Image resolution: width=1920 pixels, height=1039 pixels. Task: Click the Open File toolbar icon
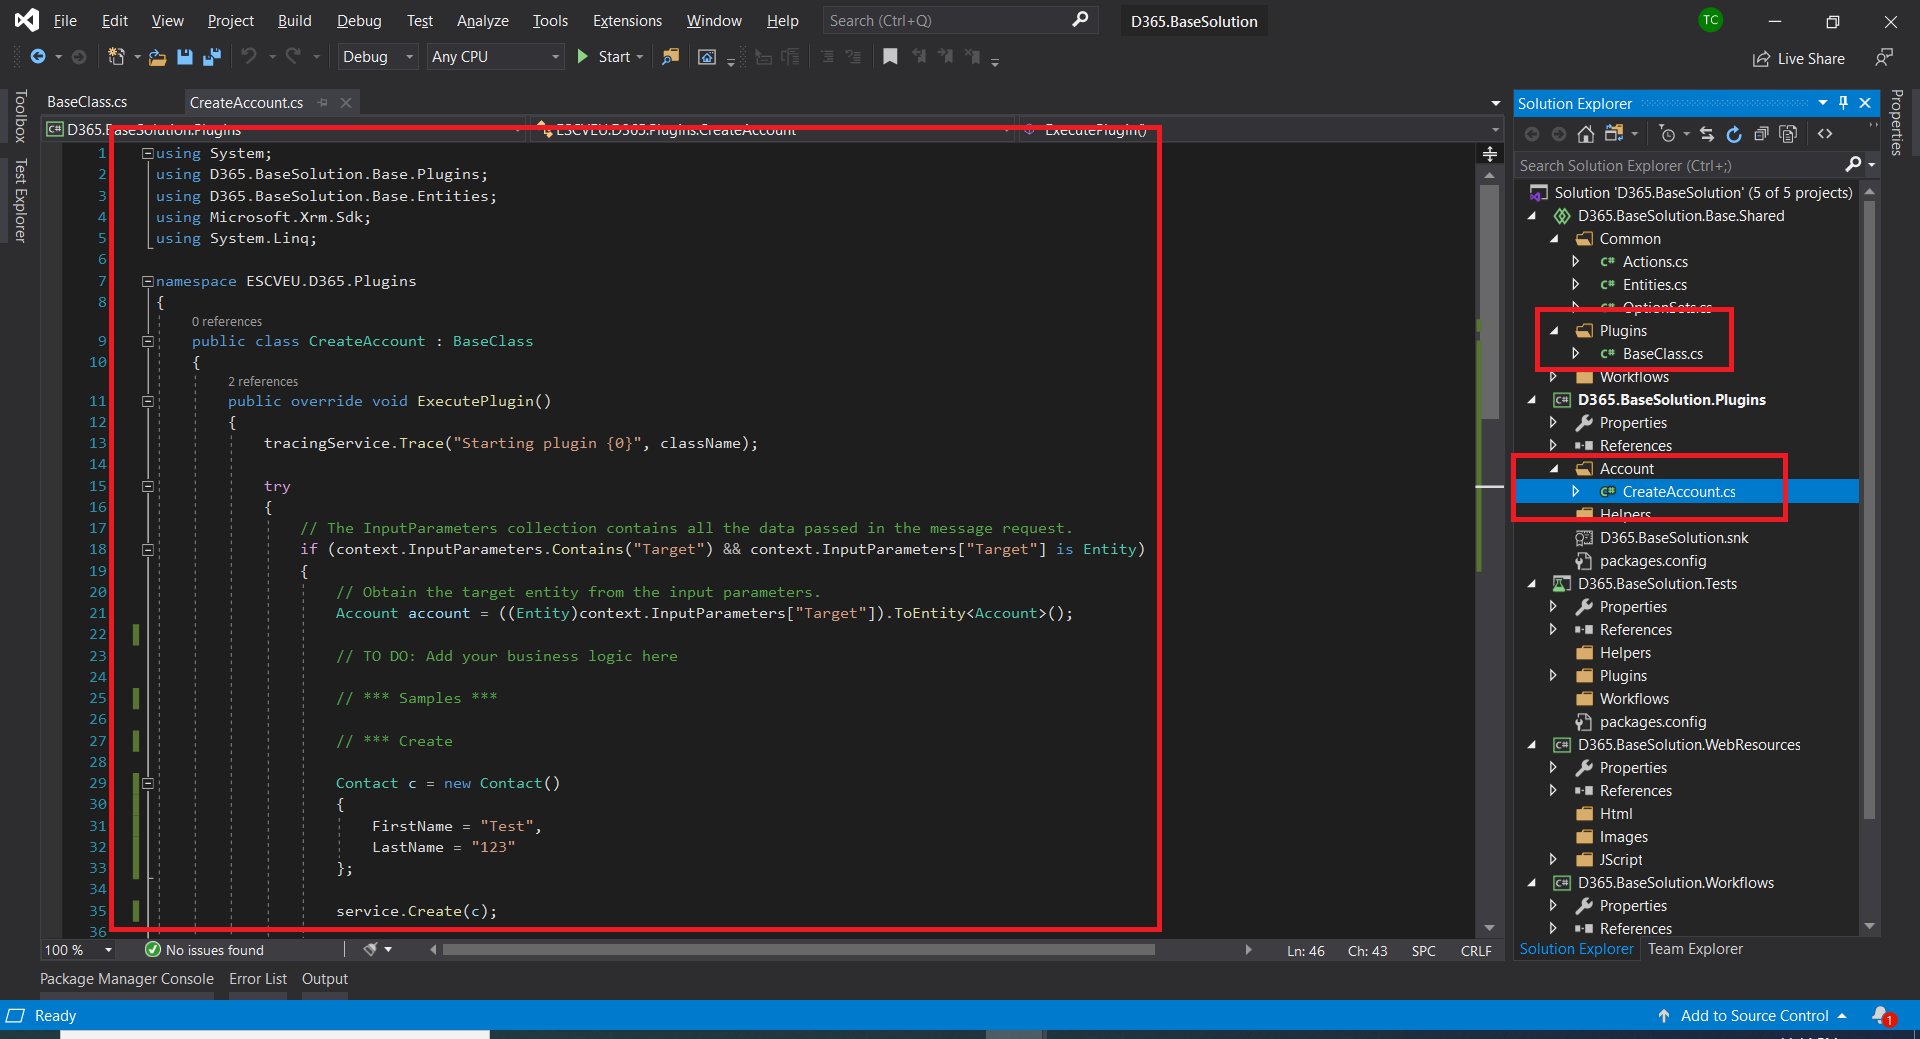tap(157, 57)
